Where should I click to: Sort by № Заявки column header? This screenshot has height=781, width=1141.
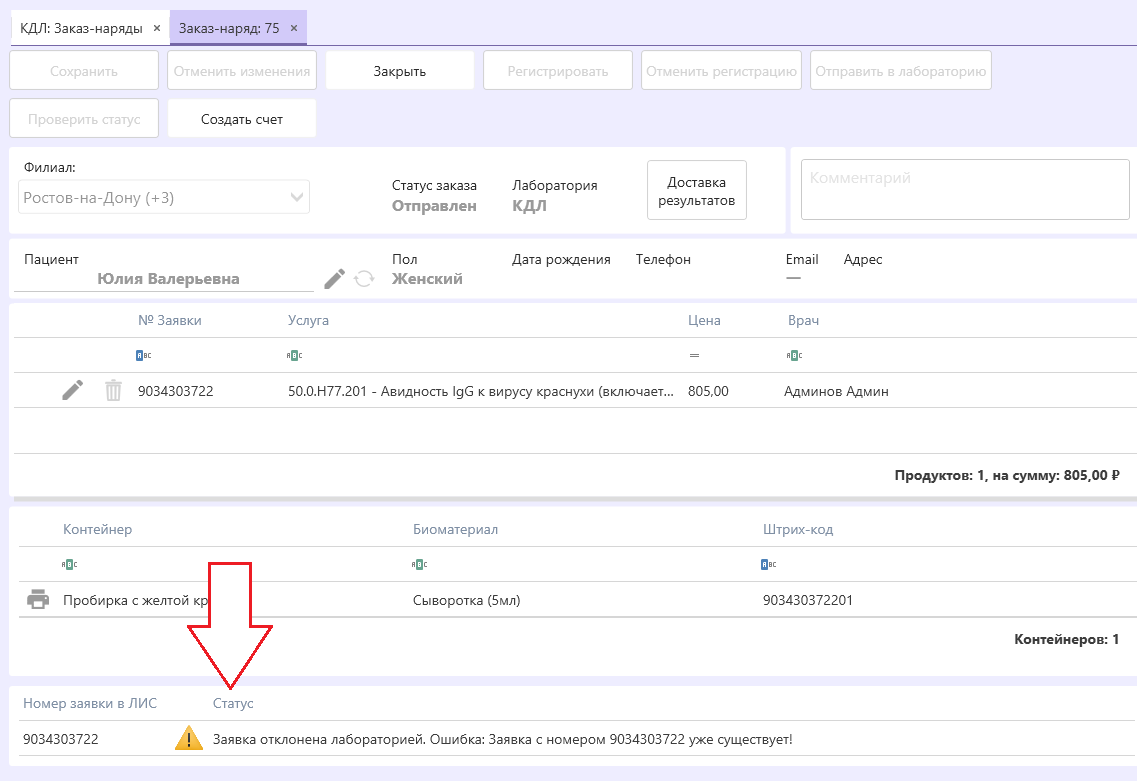(170, 320)
